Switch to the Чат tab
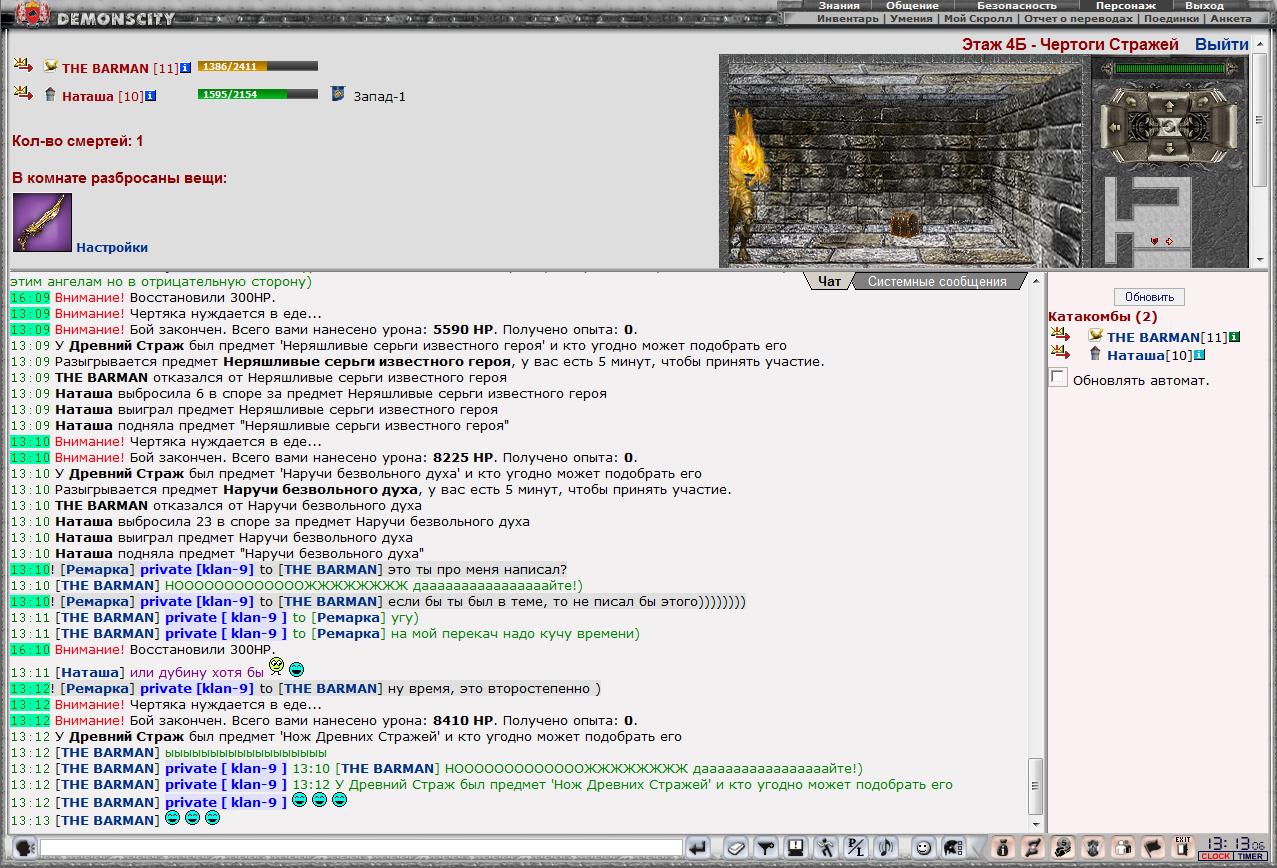This screenshot has height=868, width=1277. [x=829, y=282]
